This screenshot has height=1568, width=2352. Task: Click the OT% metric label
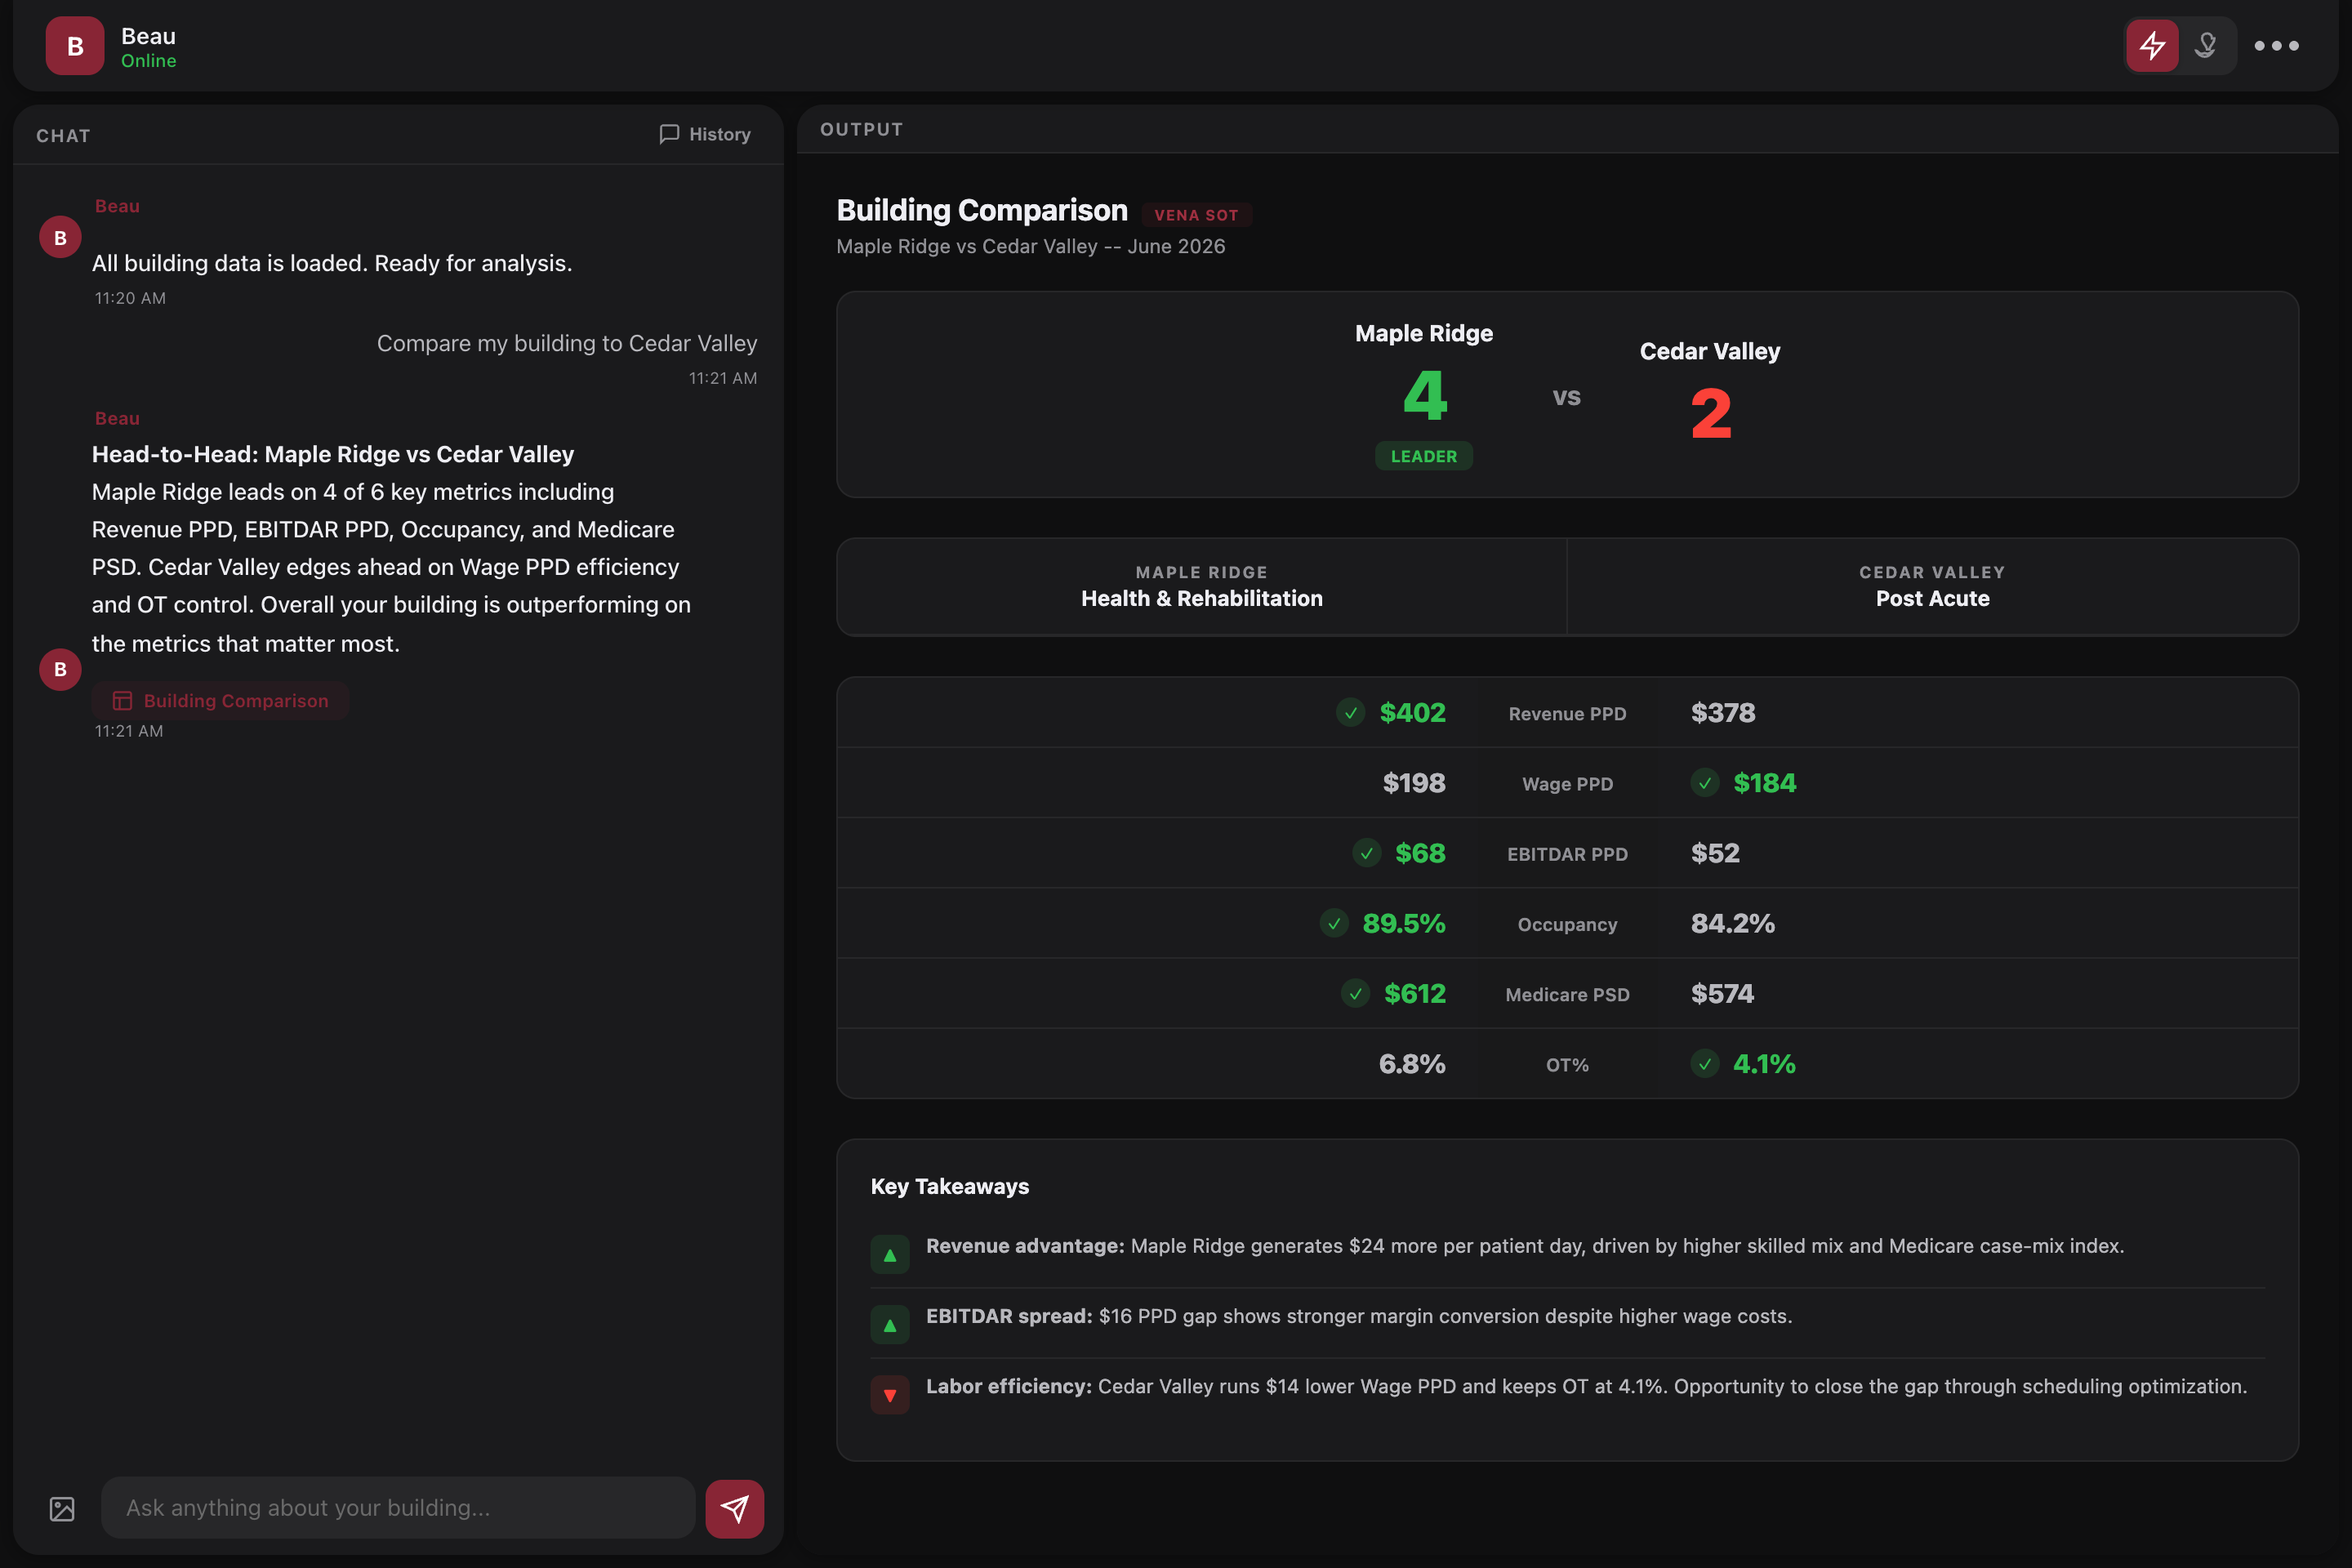click(x=1567, y=1065)
